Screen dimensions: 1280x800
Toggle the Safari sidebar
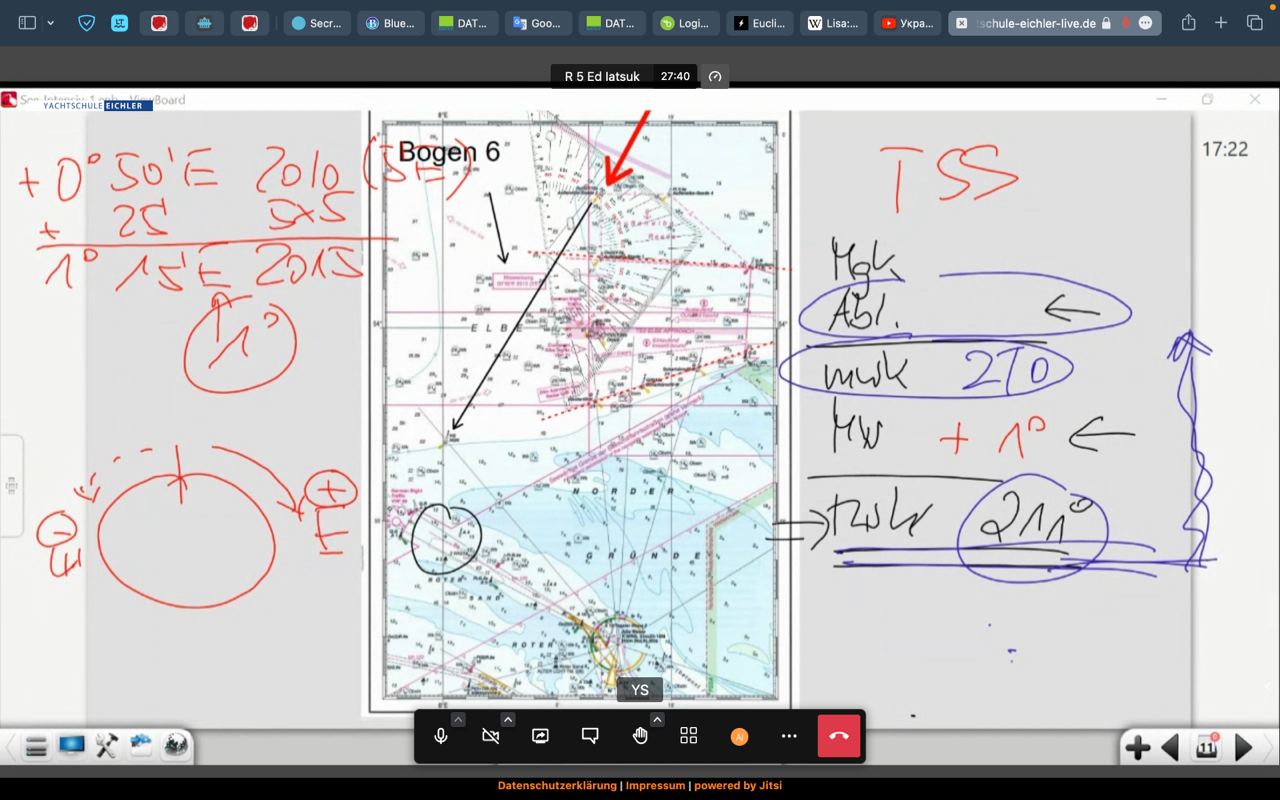click(x=27, y=22)
